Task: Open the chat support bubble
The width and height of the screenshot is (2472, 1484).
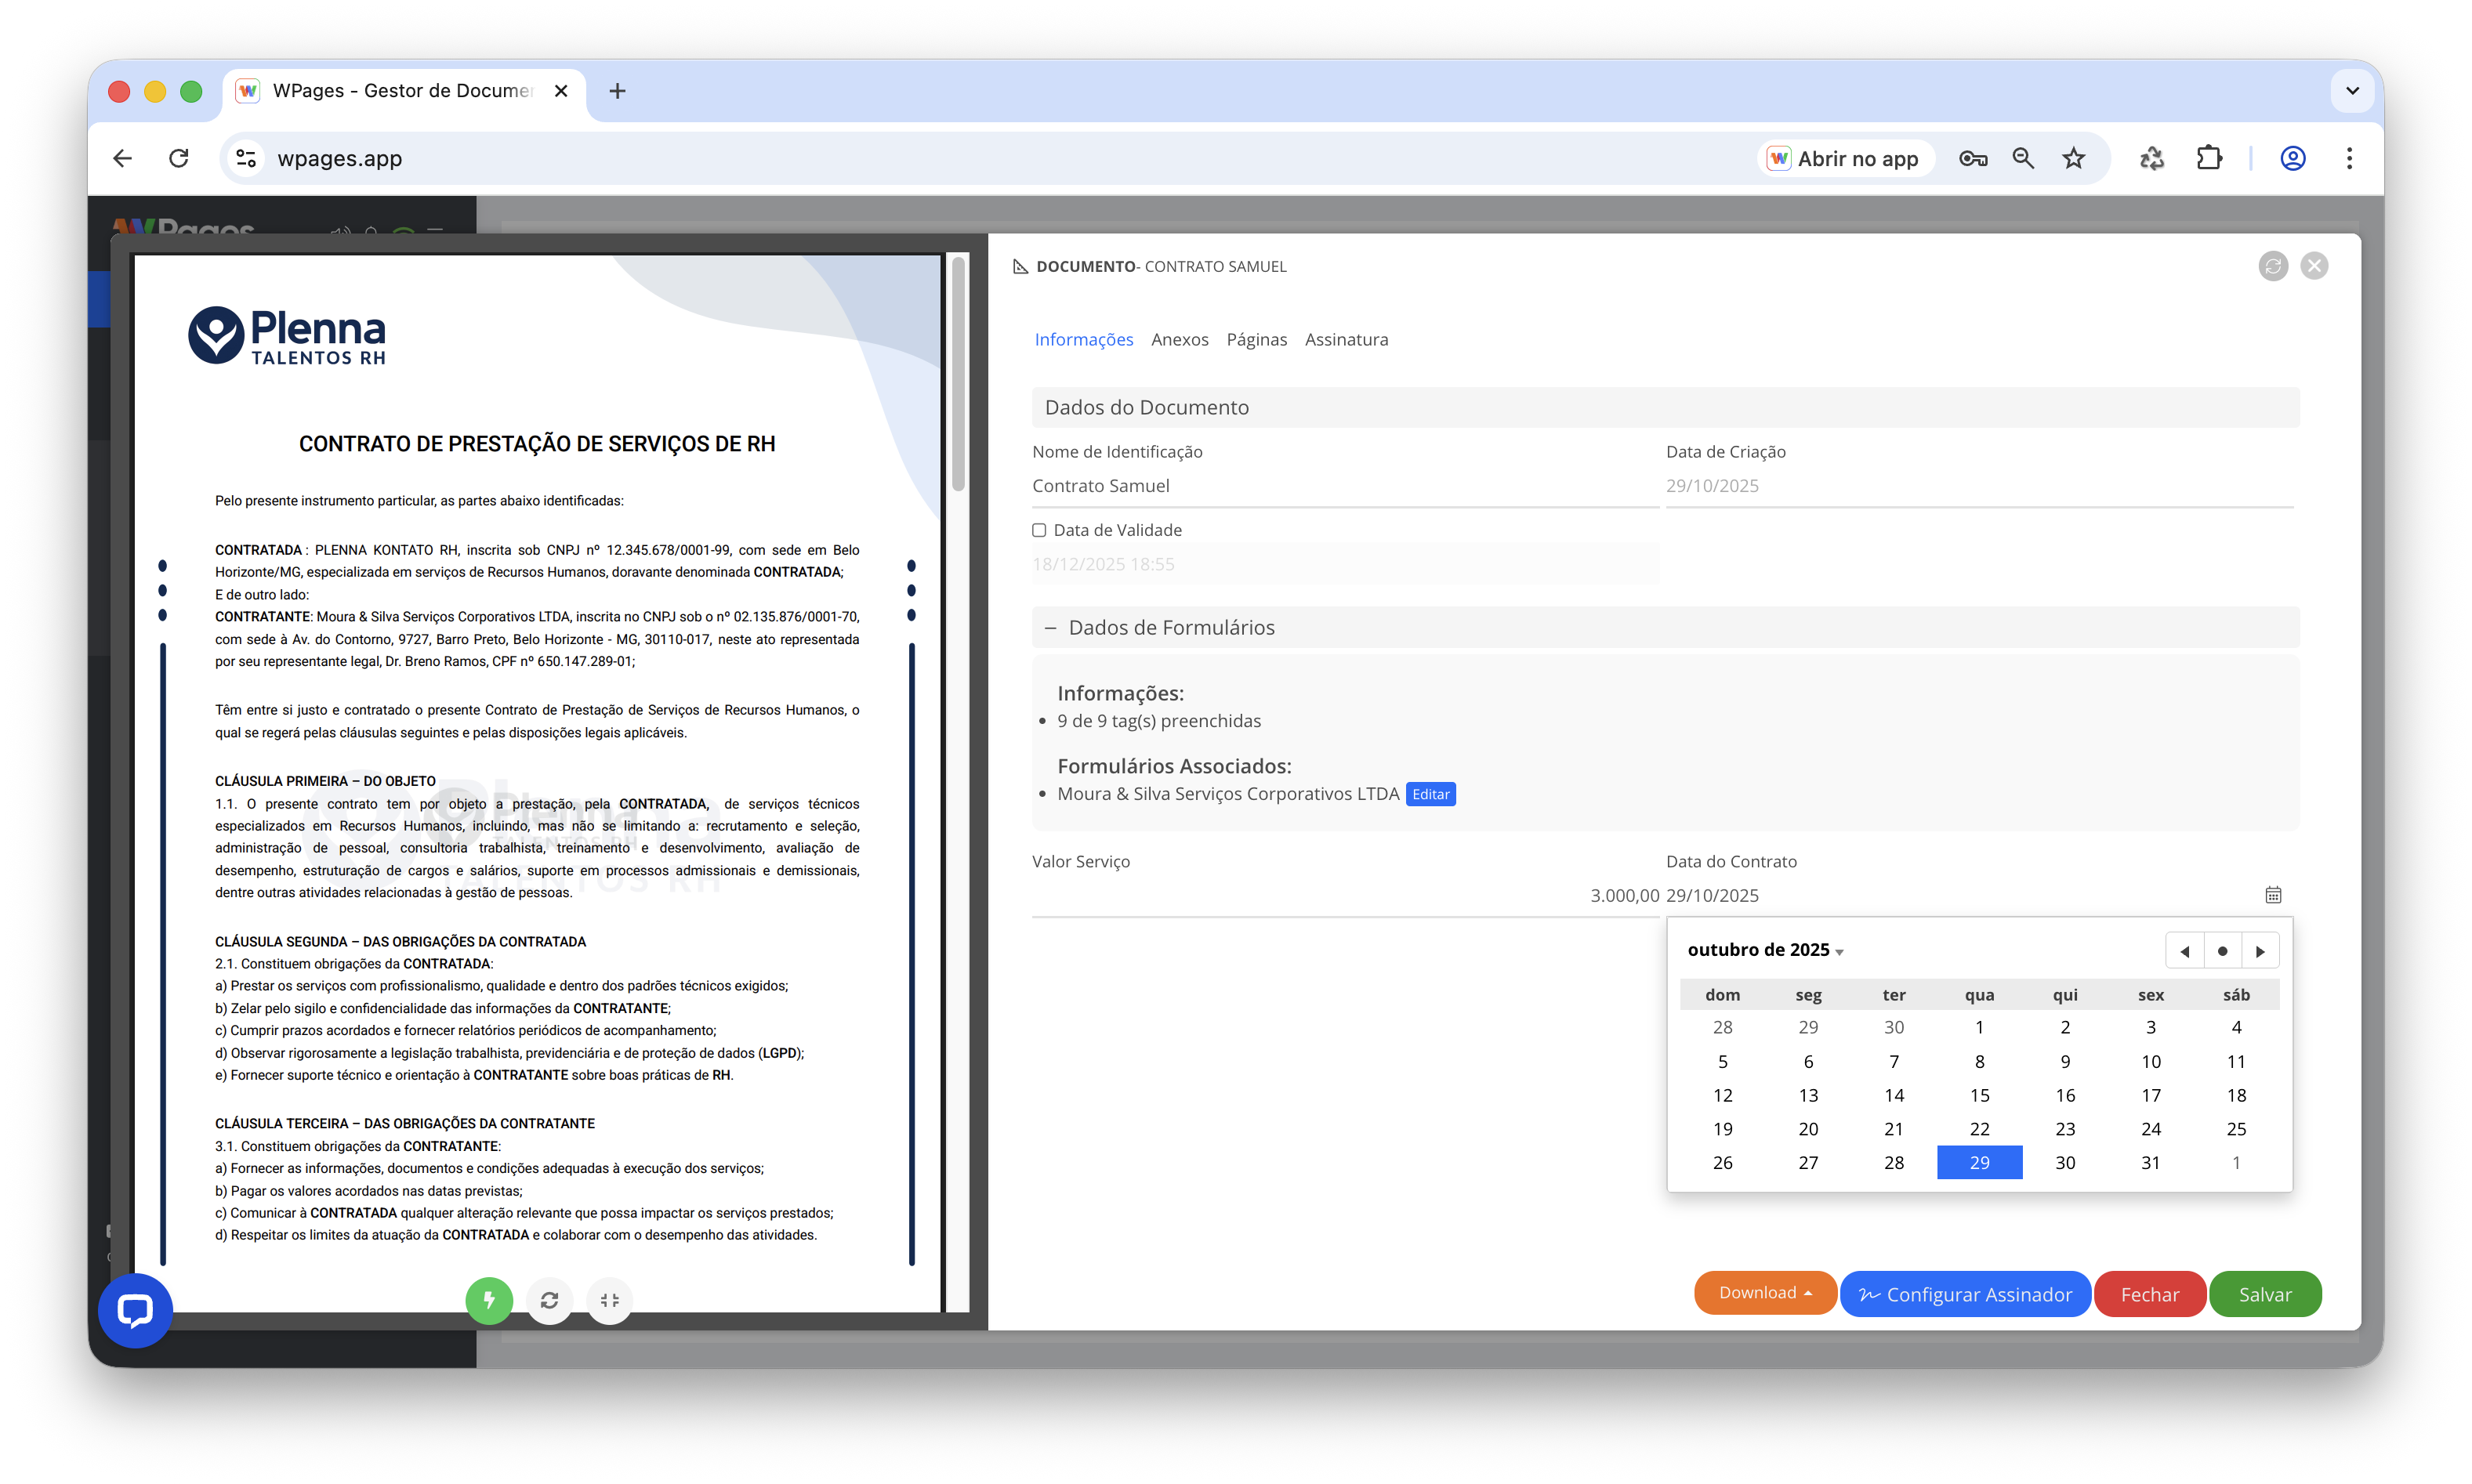Action: pos(135,1310)
